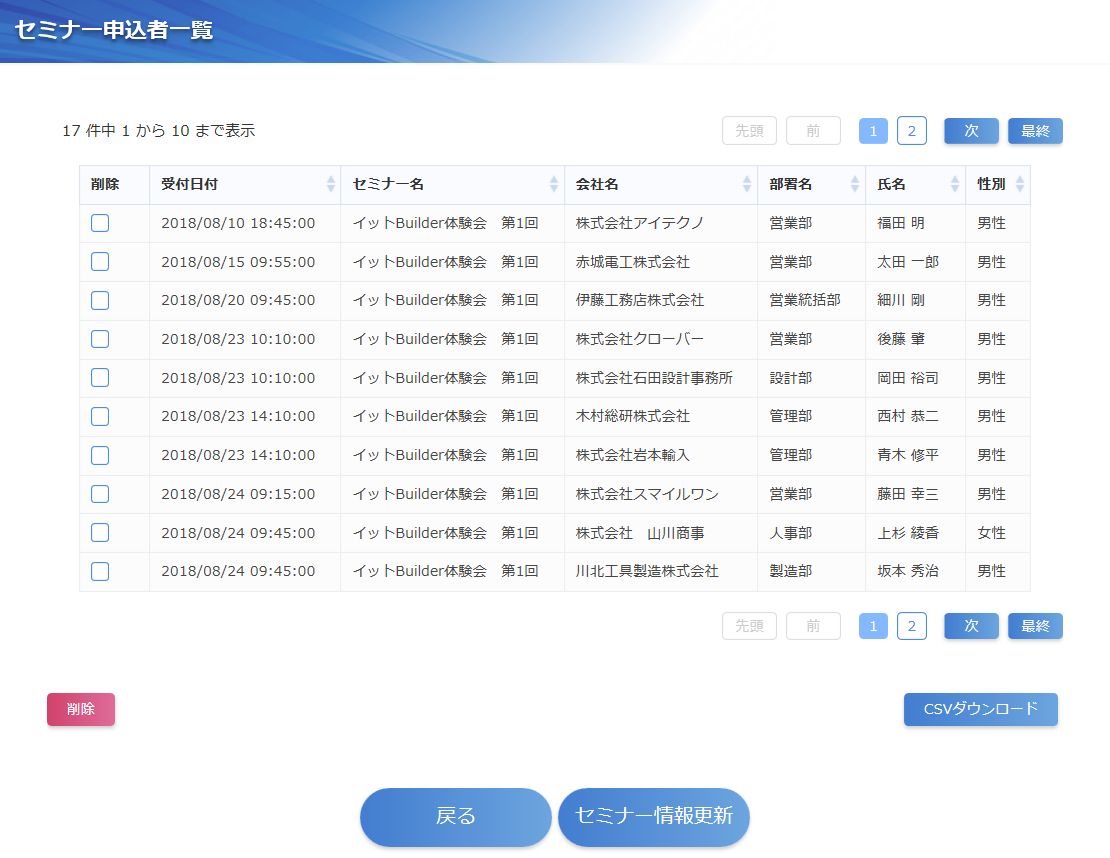This screenshot has height=858, width=1110.
Task: Sort by 氏名 column arrows
Action: (955, 184)
